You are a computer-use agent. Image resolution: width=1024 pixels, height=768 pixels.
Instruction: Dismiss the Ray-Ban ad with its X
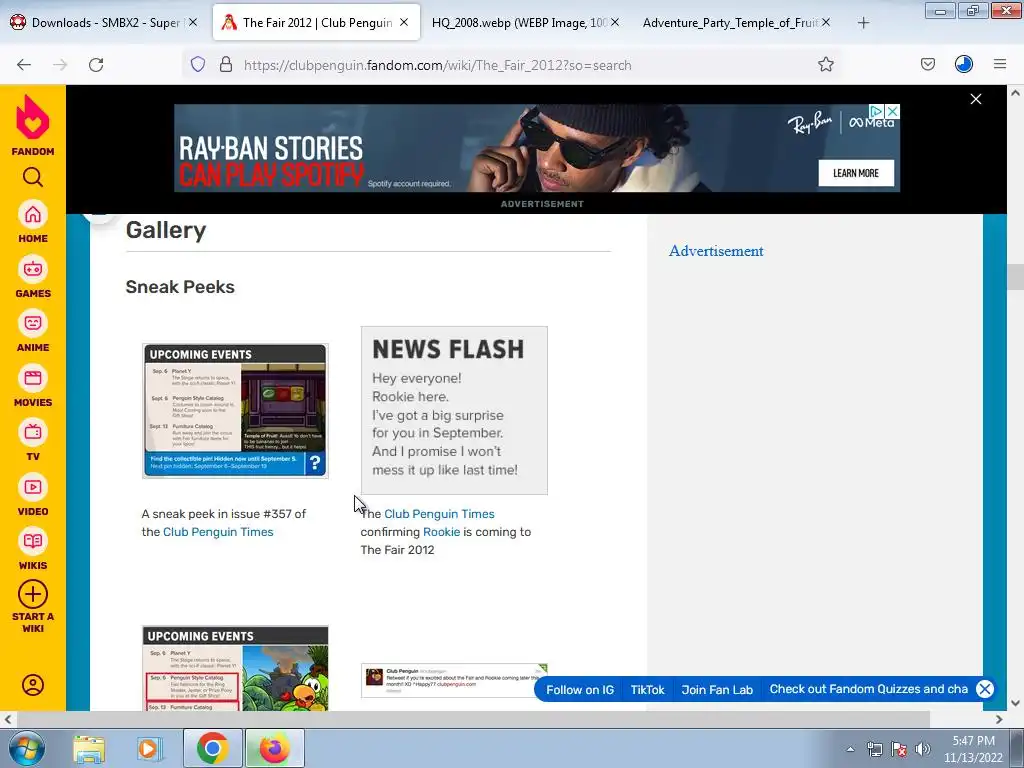(x=892, y=111)
